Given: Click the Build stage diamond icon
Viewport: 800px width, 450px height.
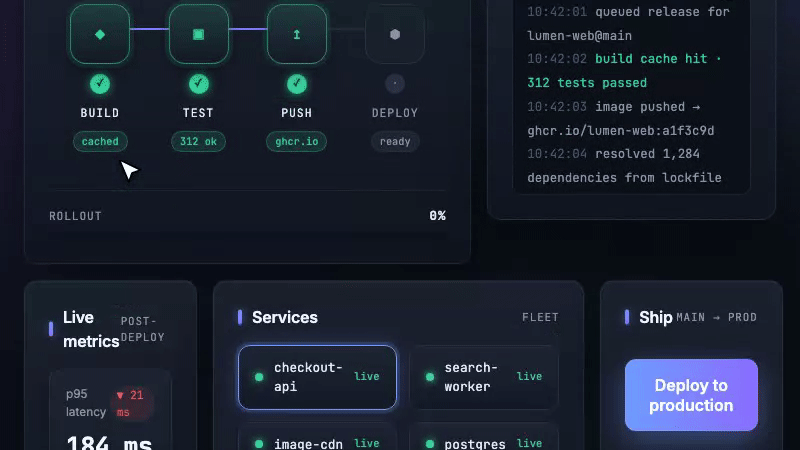Looking at the screenshot, I should click(x=100, y=34).
